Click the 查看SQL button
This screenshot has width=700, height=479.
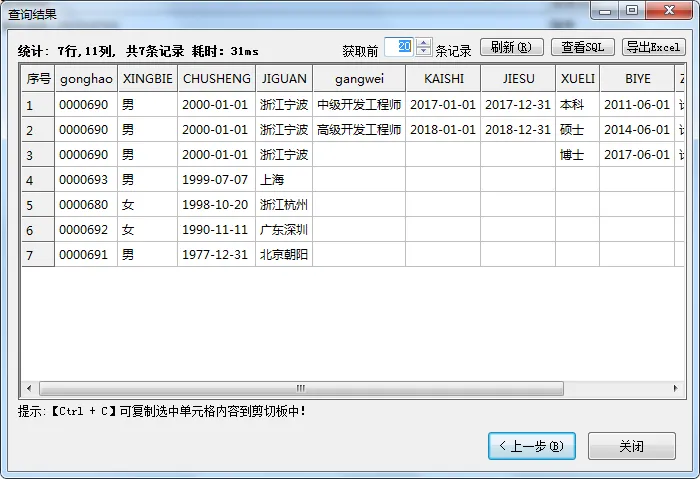(582, 47)
